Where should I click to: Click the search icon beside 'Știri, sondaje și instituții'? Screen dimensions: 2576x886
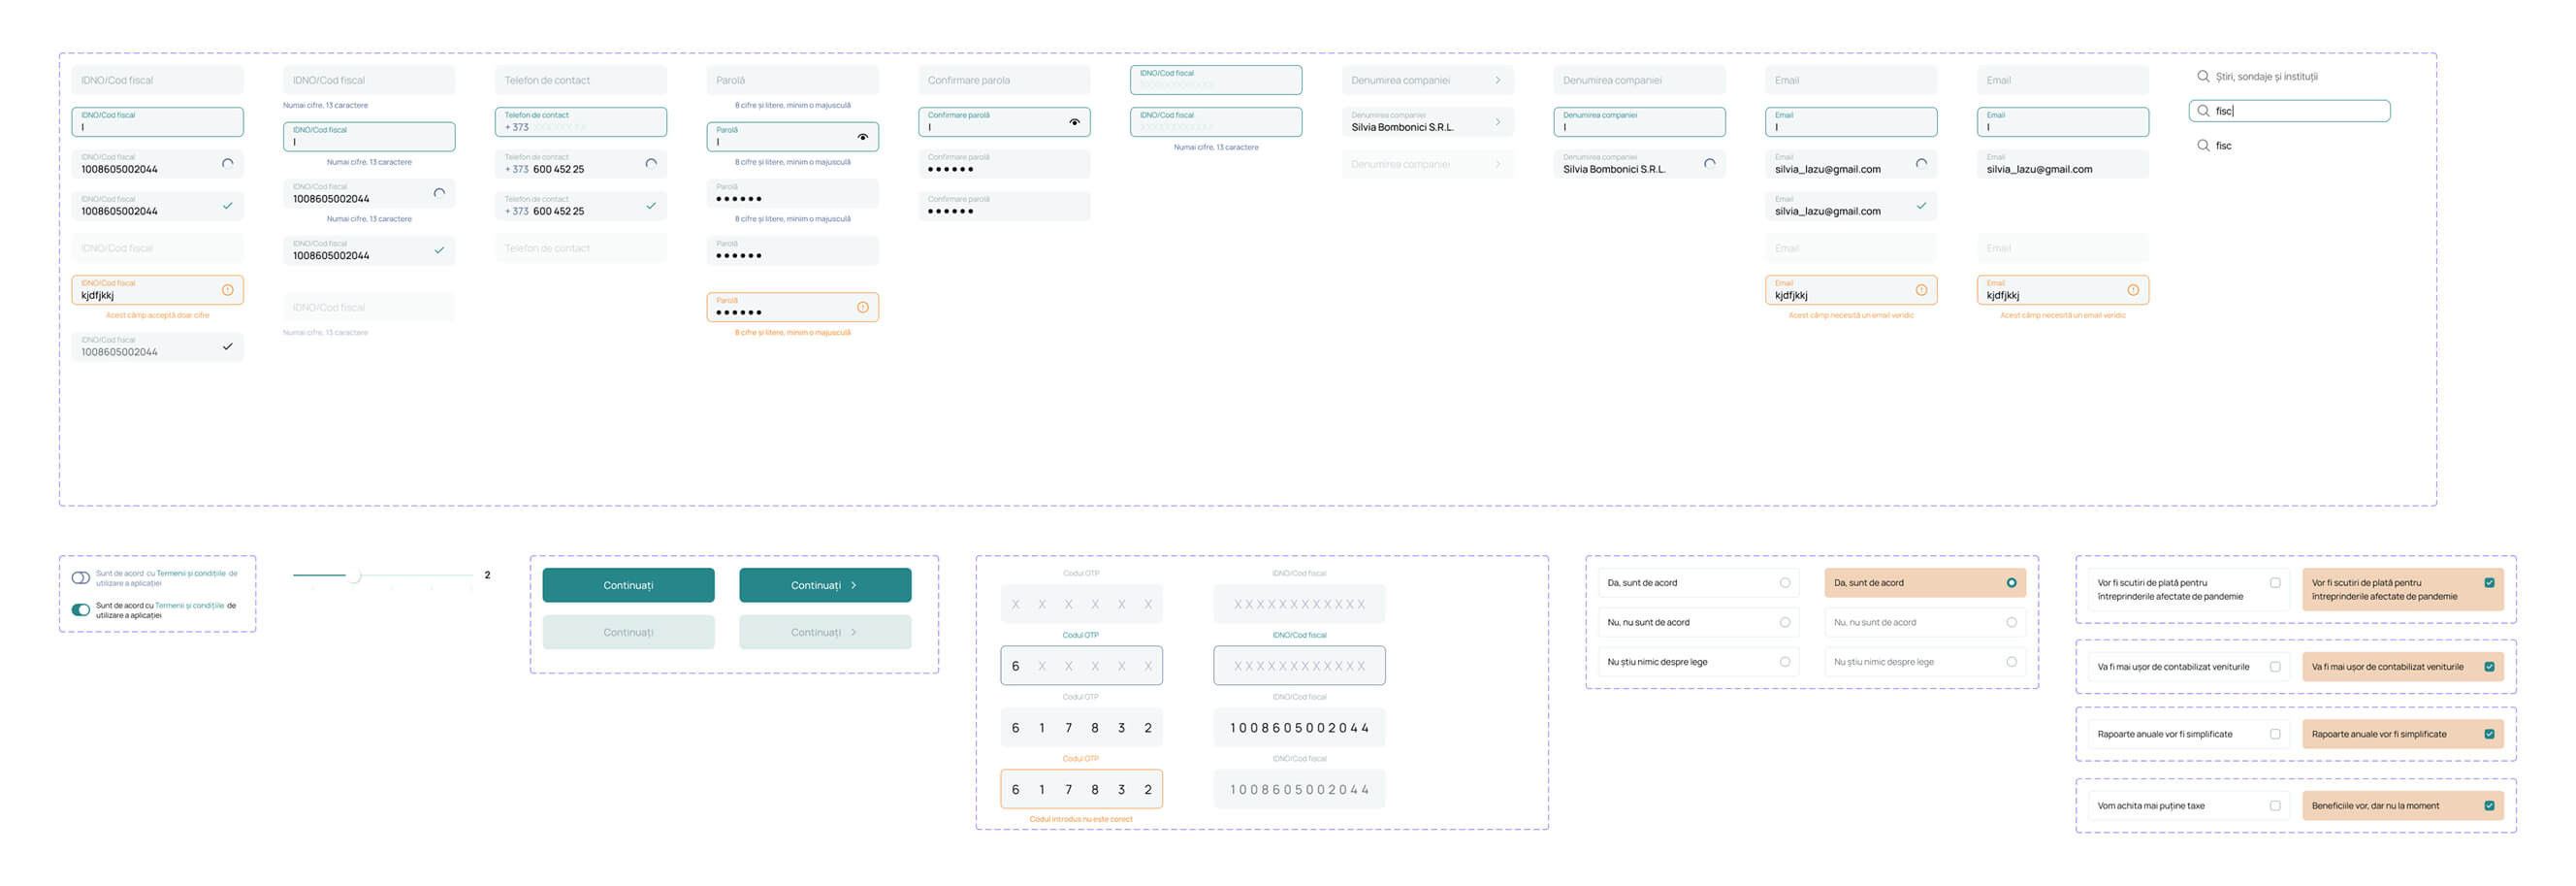point(2202,76)
